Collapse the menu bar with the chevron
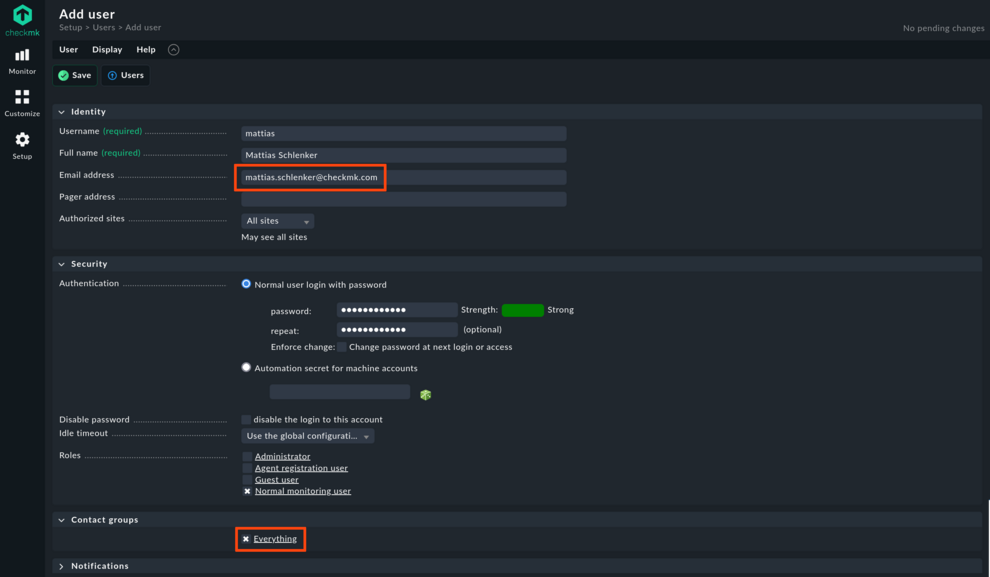990x577 pixels. [172, 48]
